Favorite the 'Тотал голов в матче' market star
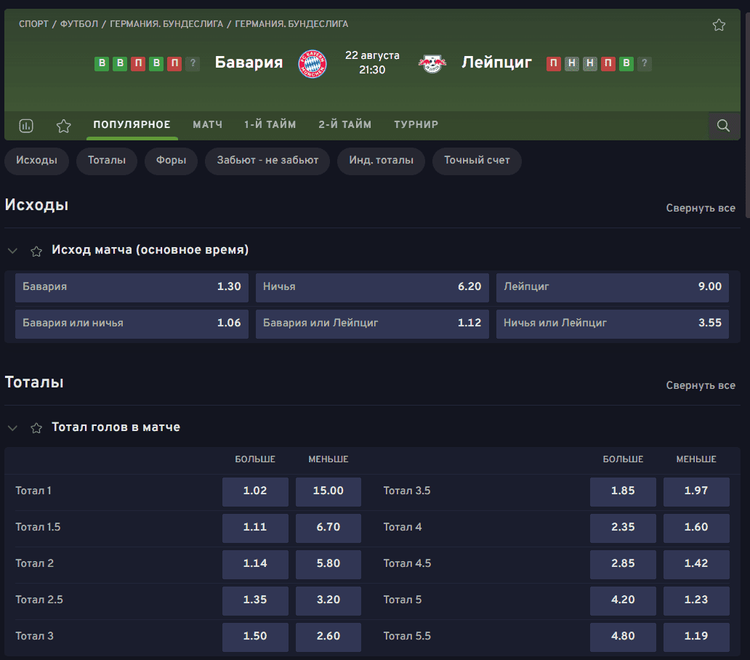750x660 pixels. click(x=37, y=428)
